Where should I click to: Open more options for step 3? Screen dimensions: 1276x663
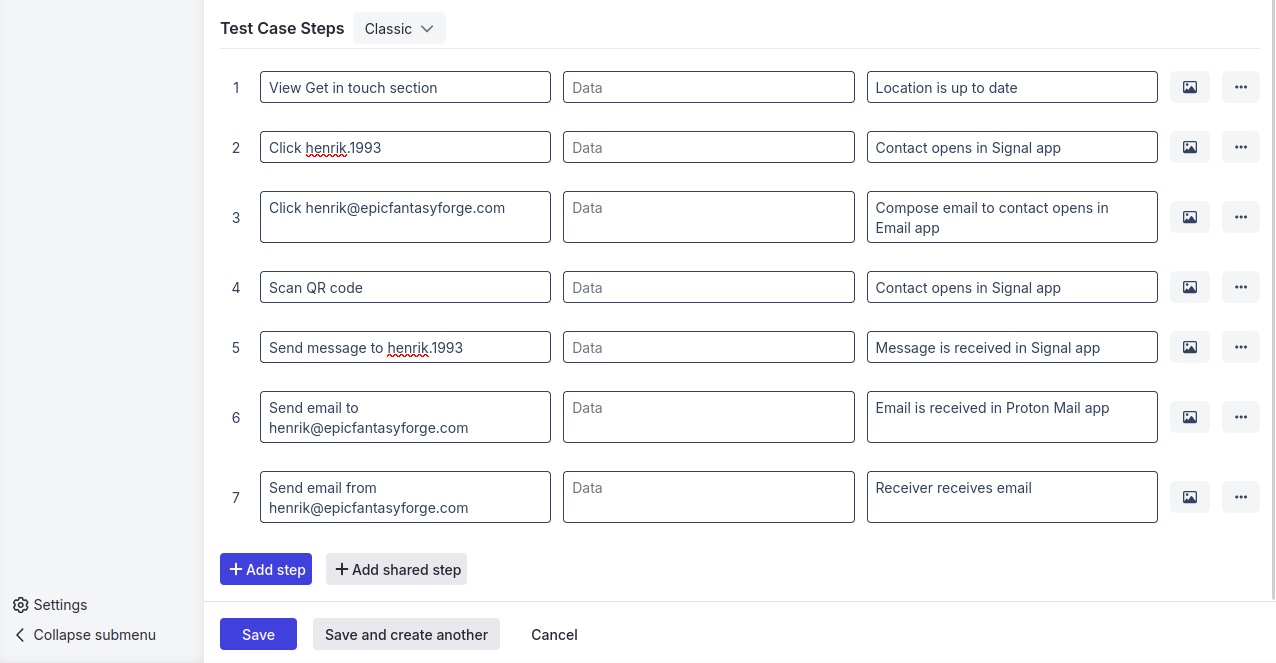coord(1241,217)
